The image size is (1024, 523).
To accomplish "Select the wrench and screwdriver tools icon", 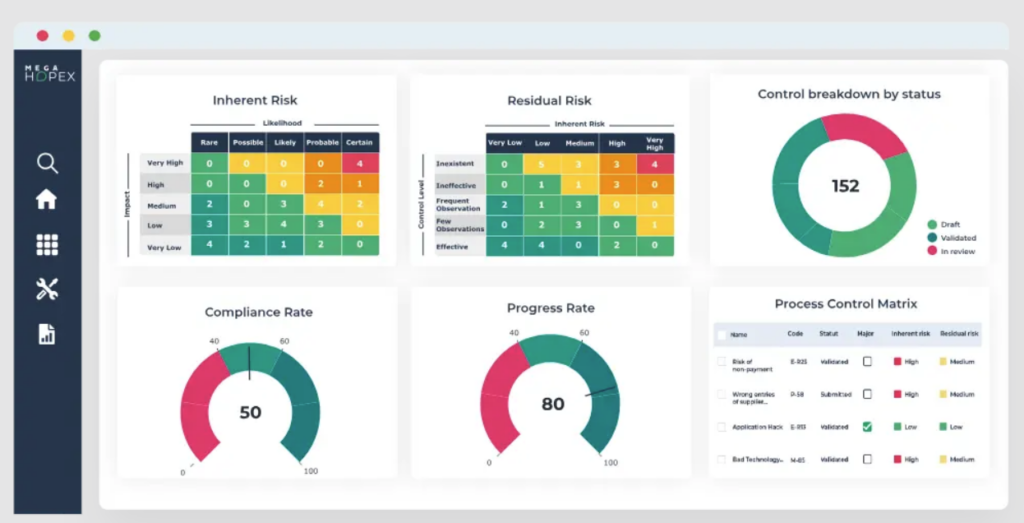I will coord(47,289).
